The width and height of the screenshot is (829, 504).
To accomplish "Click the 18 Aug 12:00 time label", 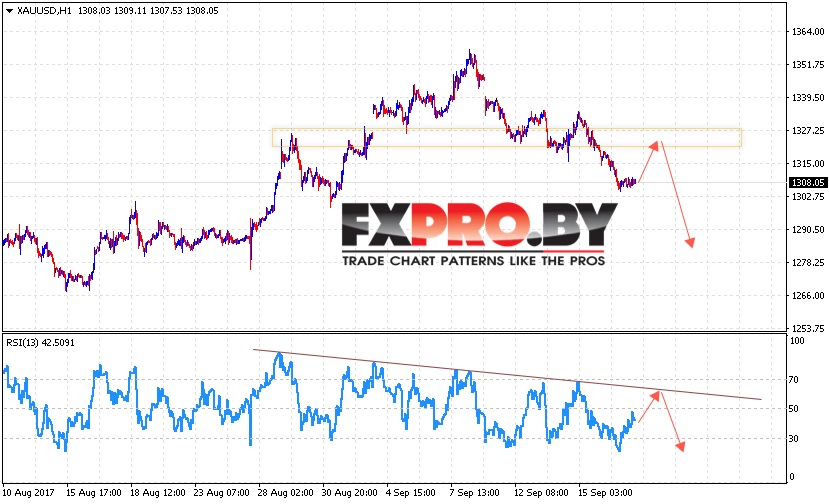I will click(x=158, y=492).
